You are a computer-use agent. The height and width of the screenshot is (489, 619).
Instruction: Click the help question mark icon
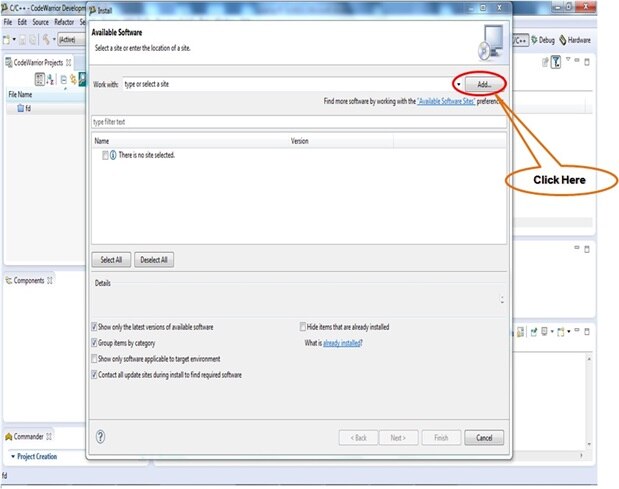pyautogui.click(x=101, y=437)
